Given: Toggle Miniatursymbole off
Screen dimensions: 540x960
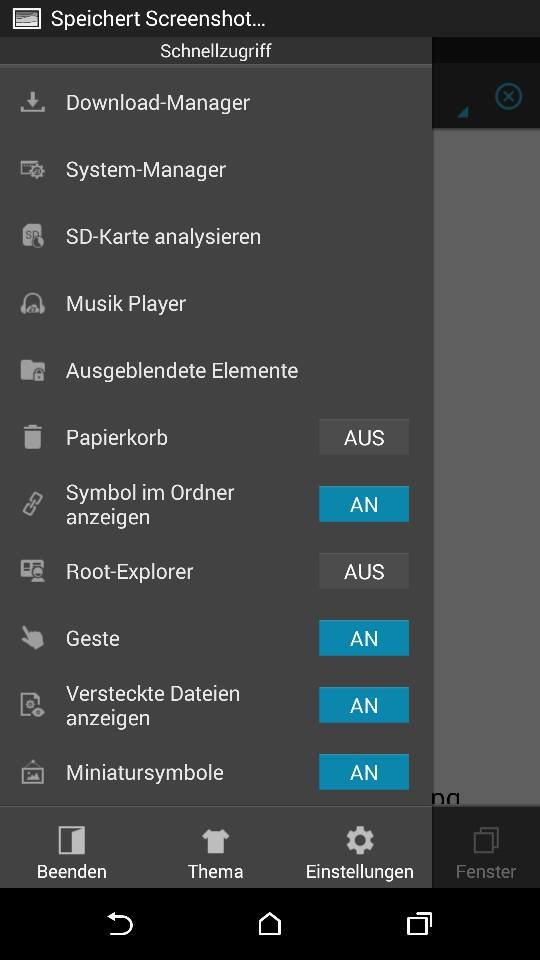Looking at the screenshot, I should [364, 772].
